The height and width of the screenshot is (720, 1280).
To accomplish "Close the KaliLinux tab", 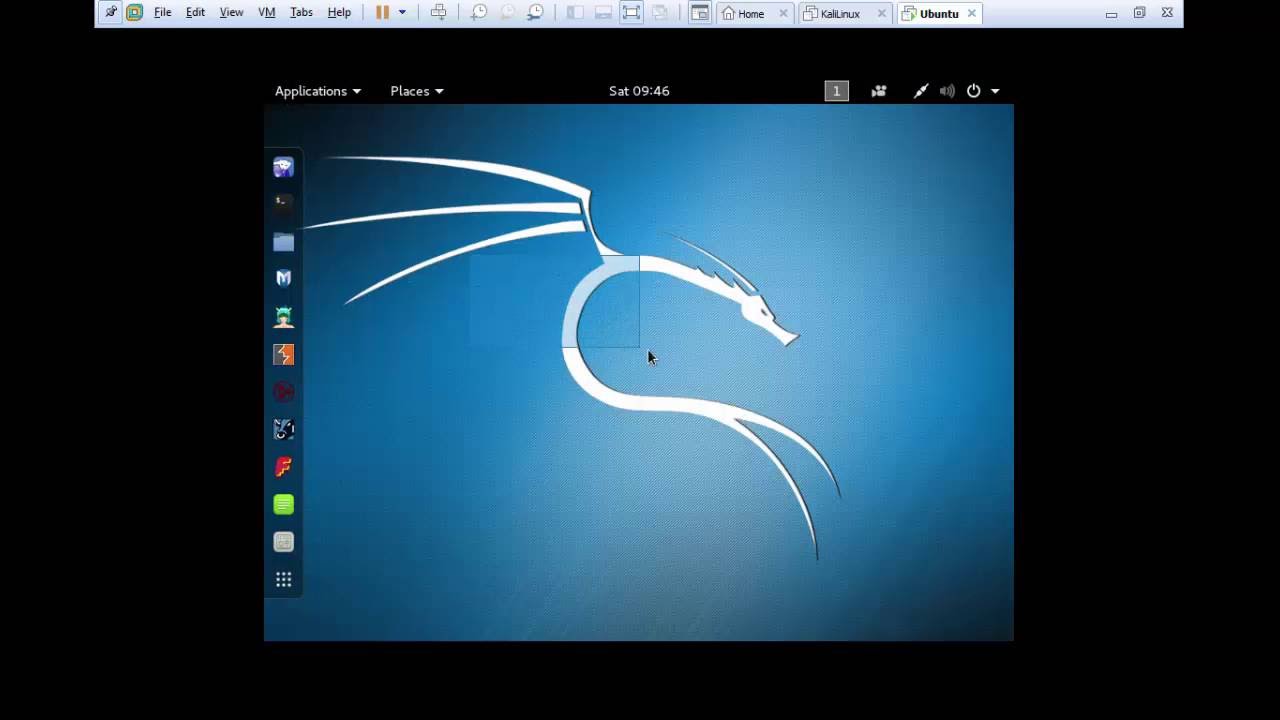I will (881, 14).
